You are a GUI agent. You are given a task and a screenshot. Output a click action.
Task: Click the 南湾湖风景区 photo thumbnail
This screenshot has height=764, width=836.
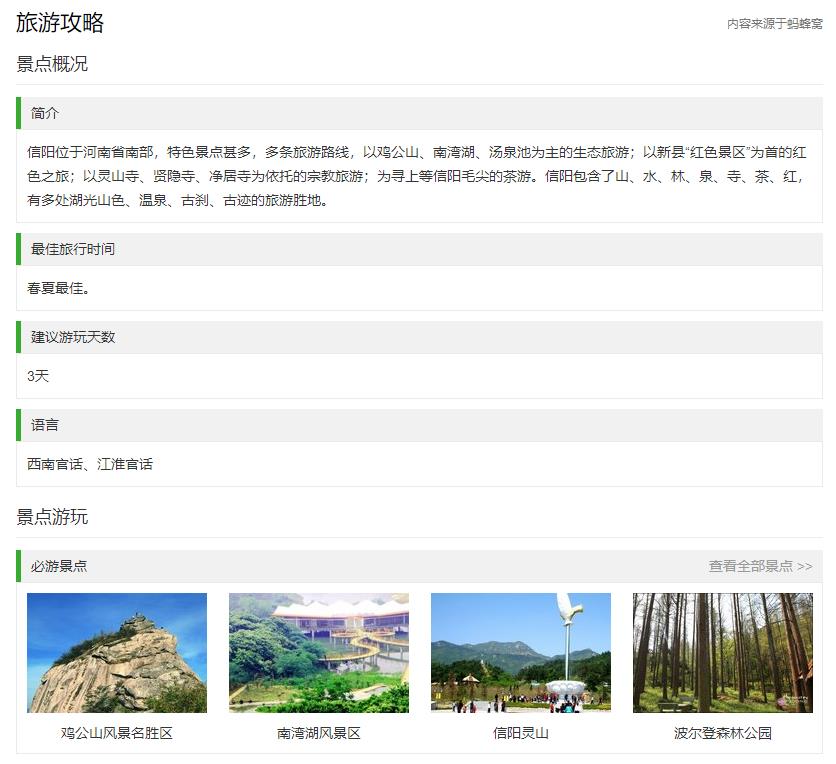click(x=319, y=653)
